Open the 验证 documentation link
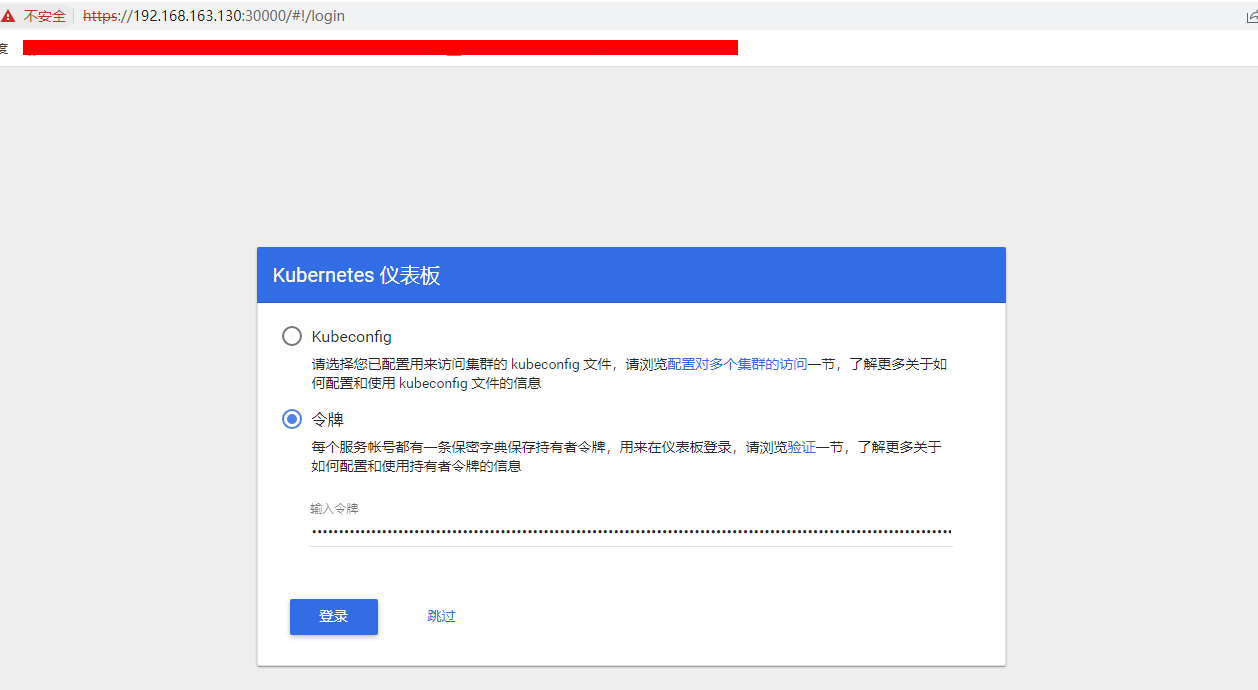1258x690 pixels. pos(802,447)
